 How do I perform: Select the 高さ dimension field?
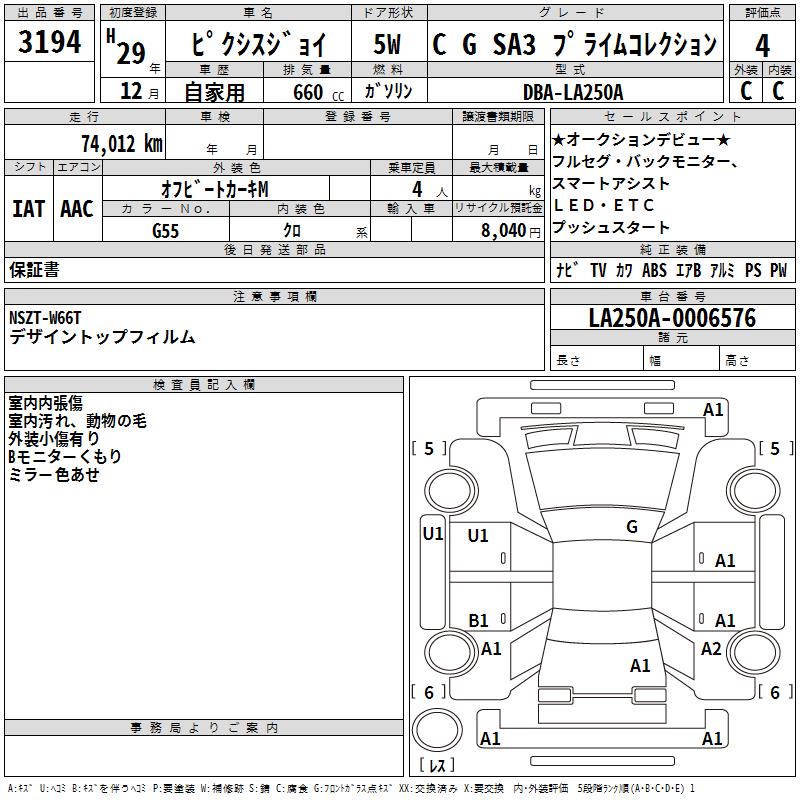[757, 360]
